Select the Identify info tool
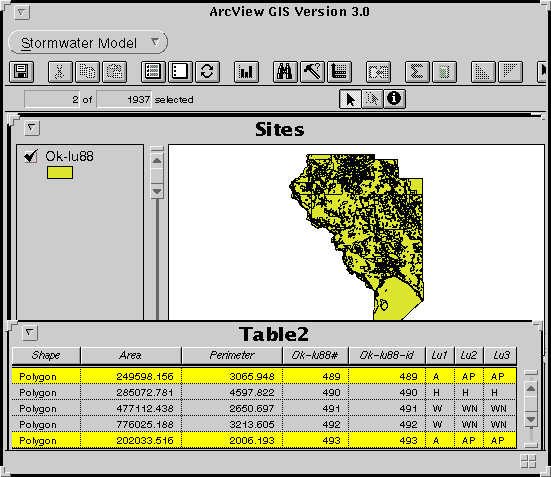551x477 pixels. coord(394,99)
